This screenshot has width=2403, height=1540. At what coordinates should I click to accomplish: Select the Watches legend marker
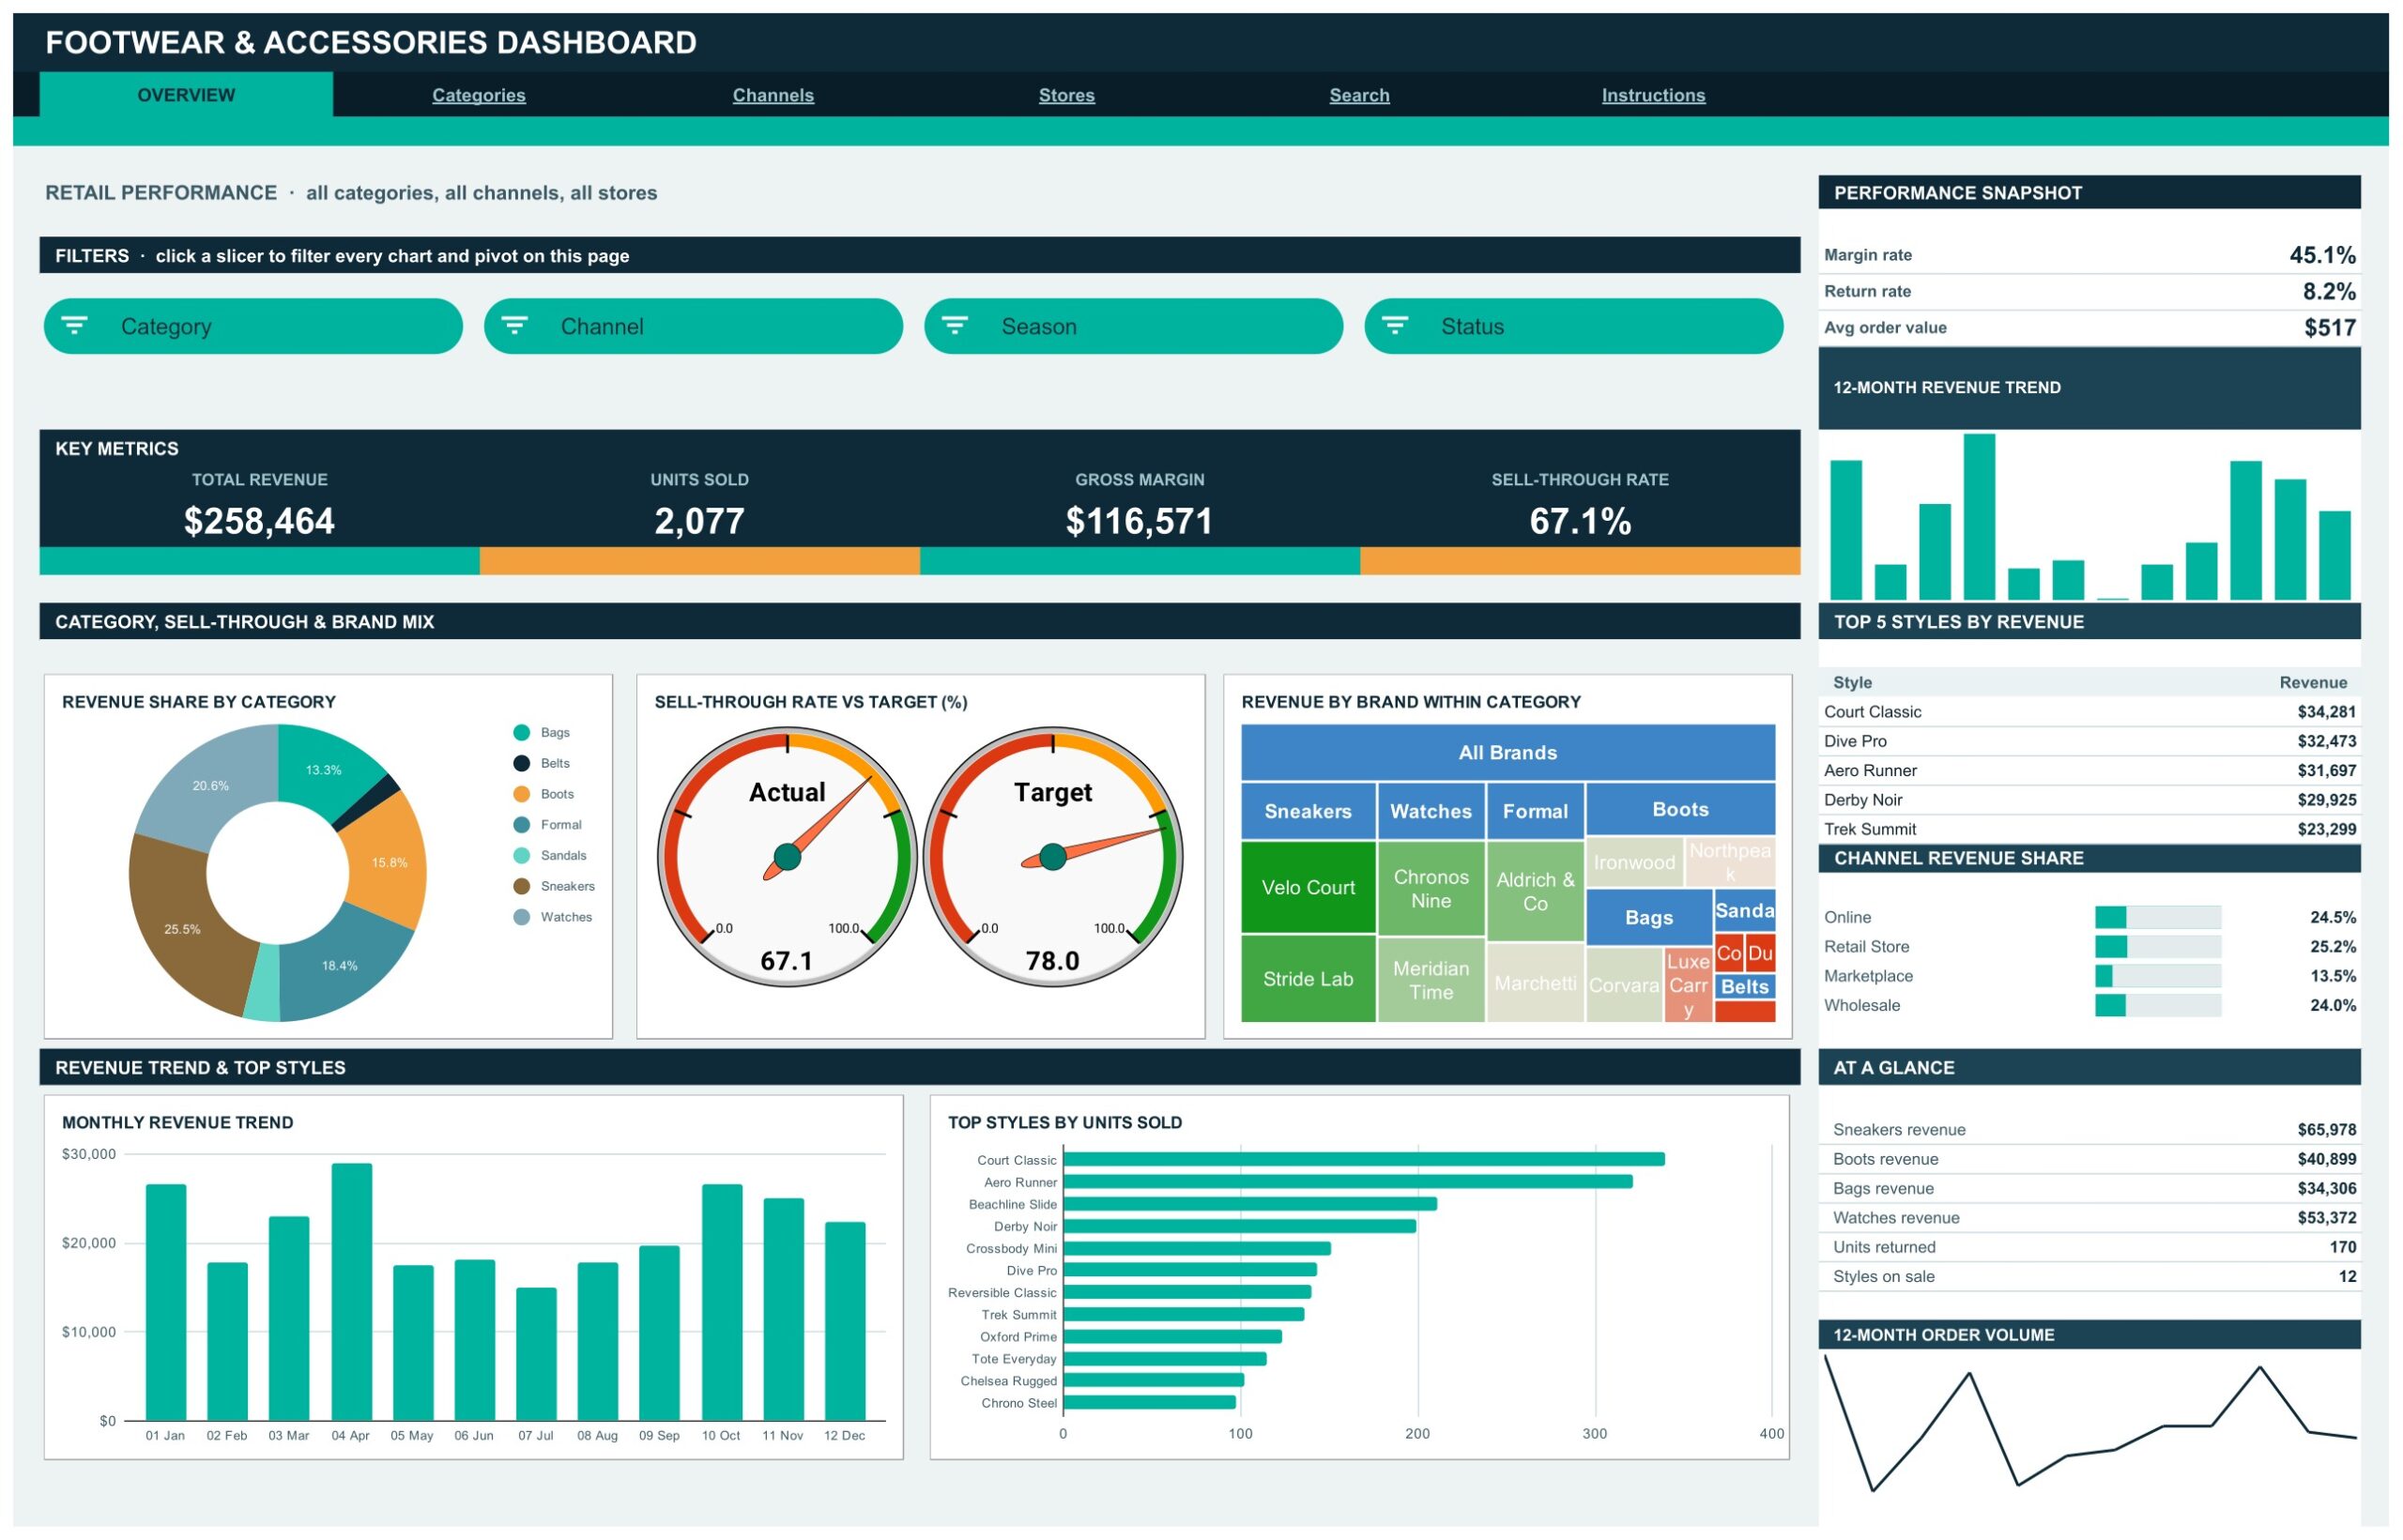click(x=521, y=917)
